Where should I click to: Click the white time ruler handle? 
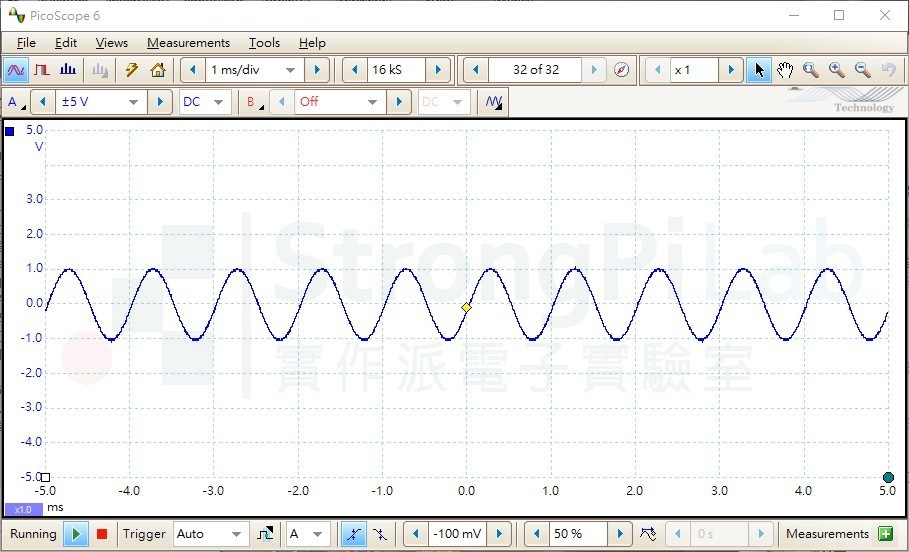coord(45,477)
